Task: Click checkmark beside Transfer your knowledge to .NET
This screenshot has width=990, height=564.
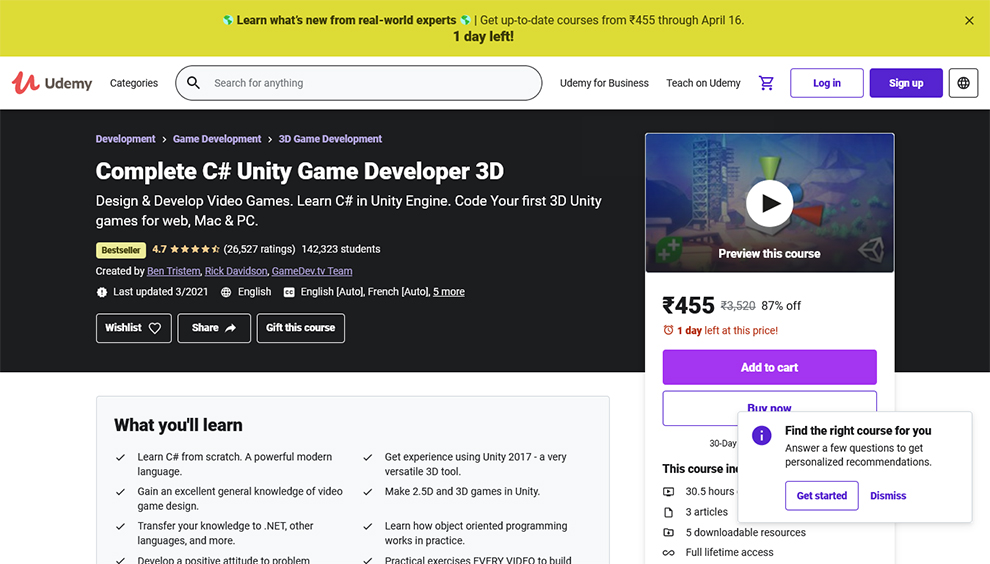Action: point(120,526)
